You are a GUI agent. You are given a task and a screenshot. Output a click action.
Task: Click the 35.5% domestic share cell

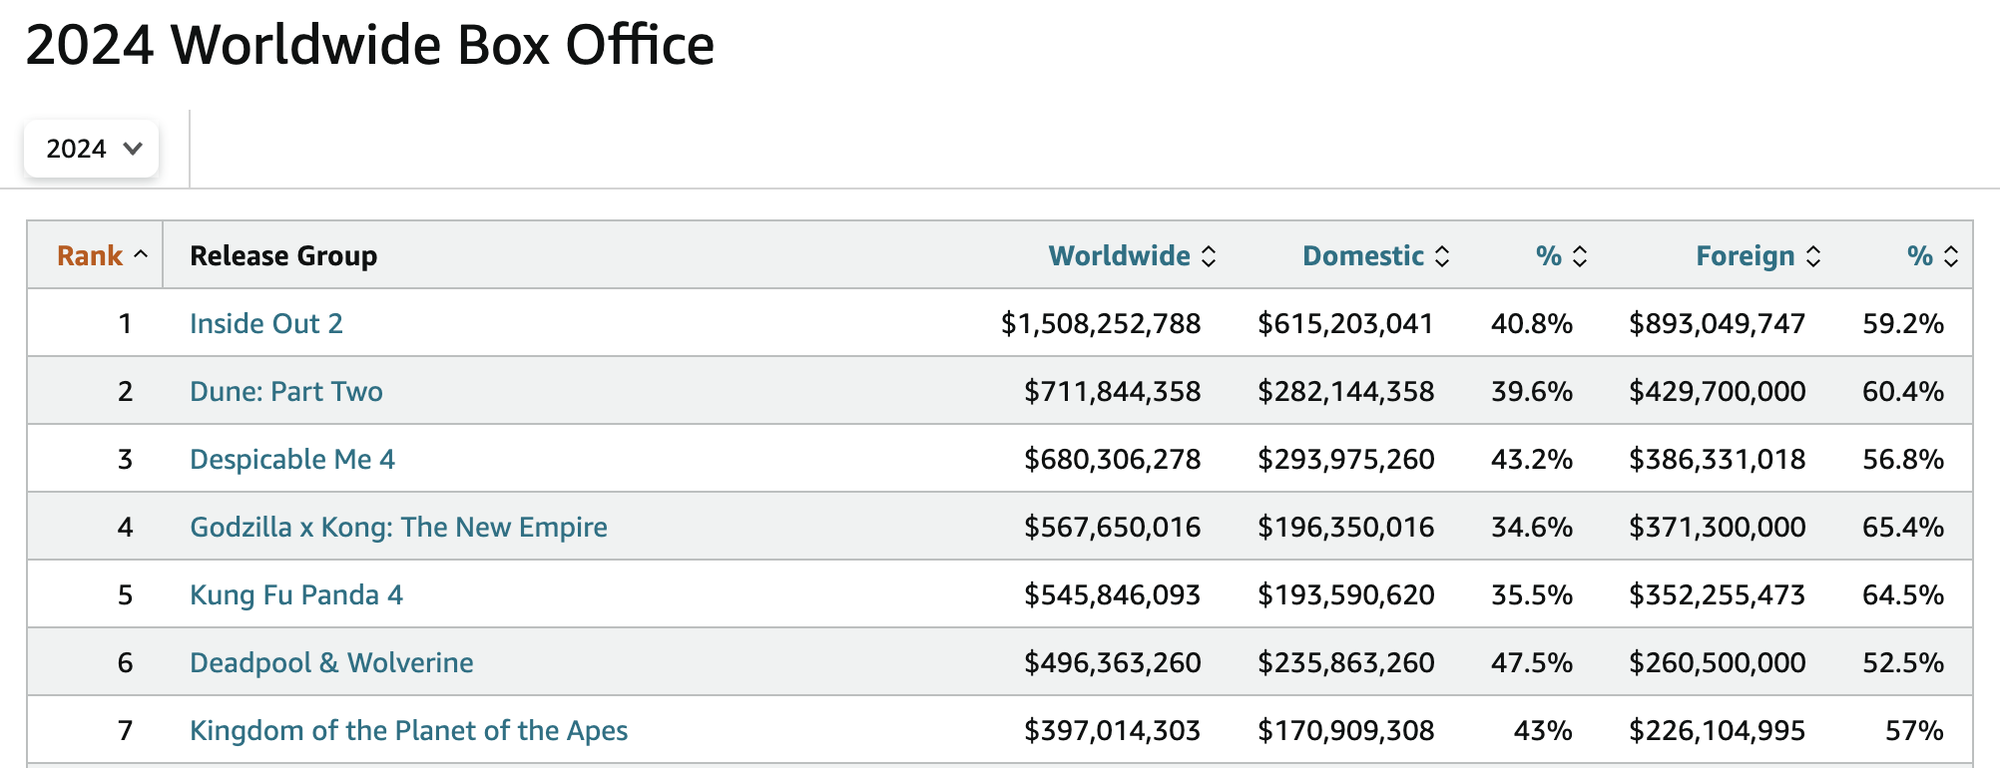point(1532,596)
